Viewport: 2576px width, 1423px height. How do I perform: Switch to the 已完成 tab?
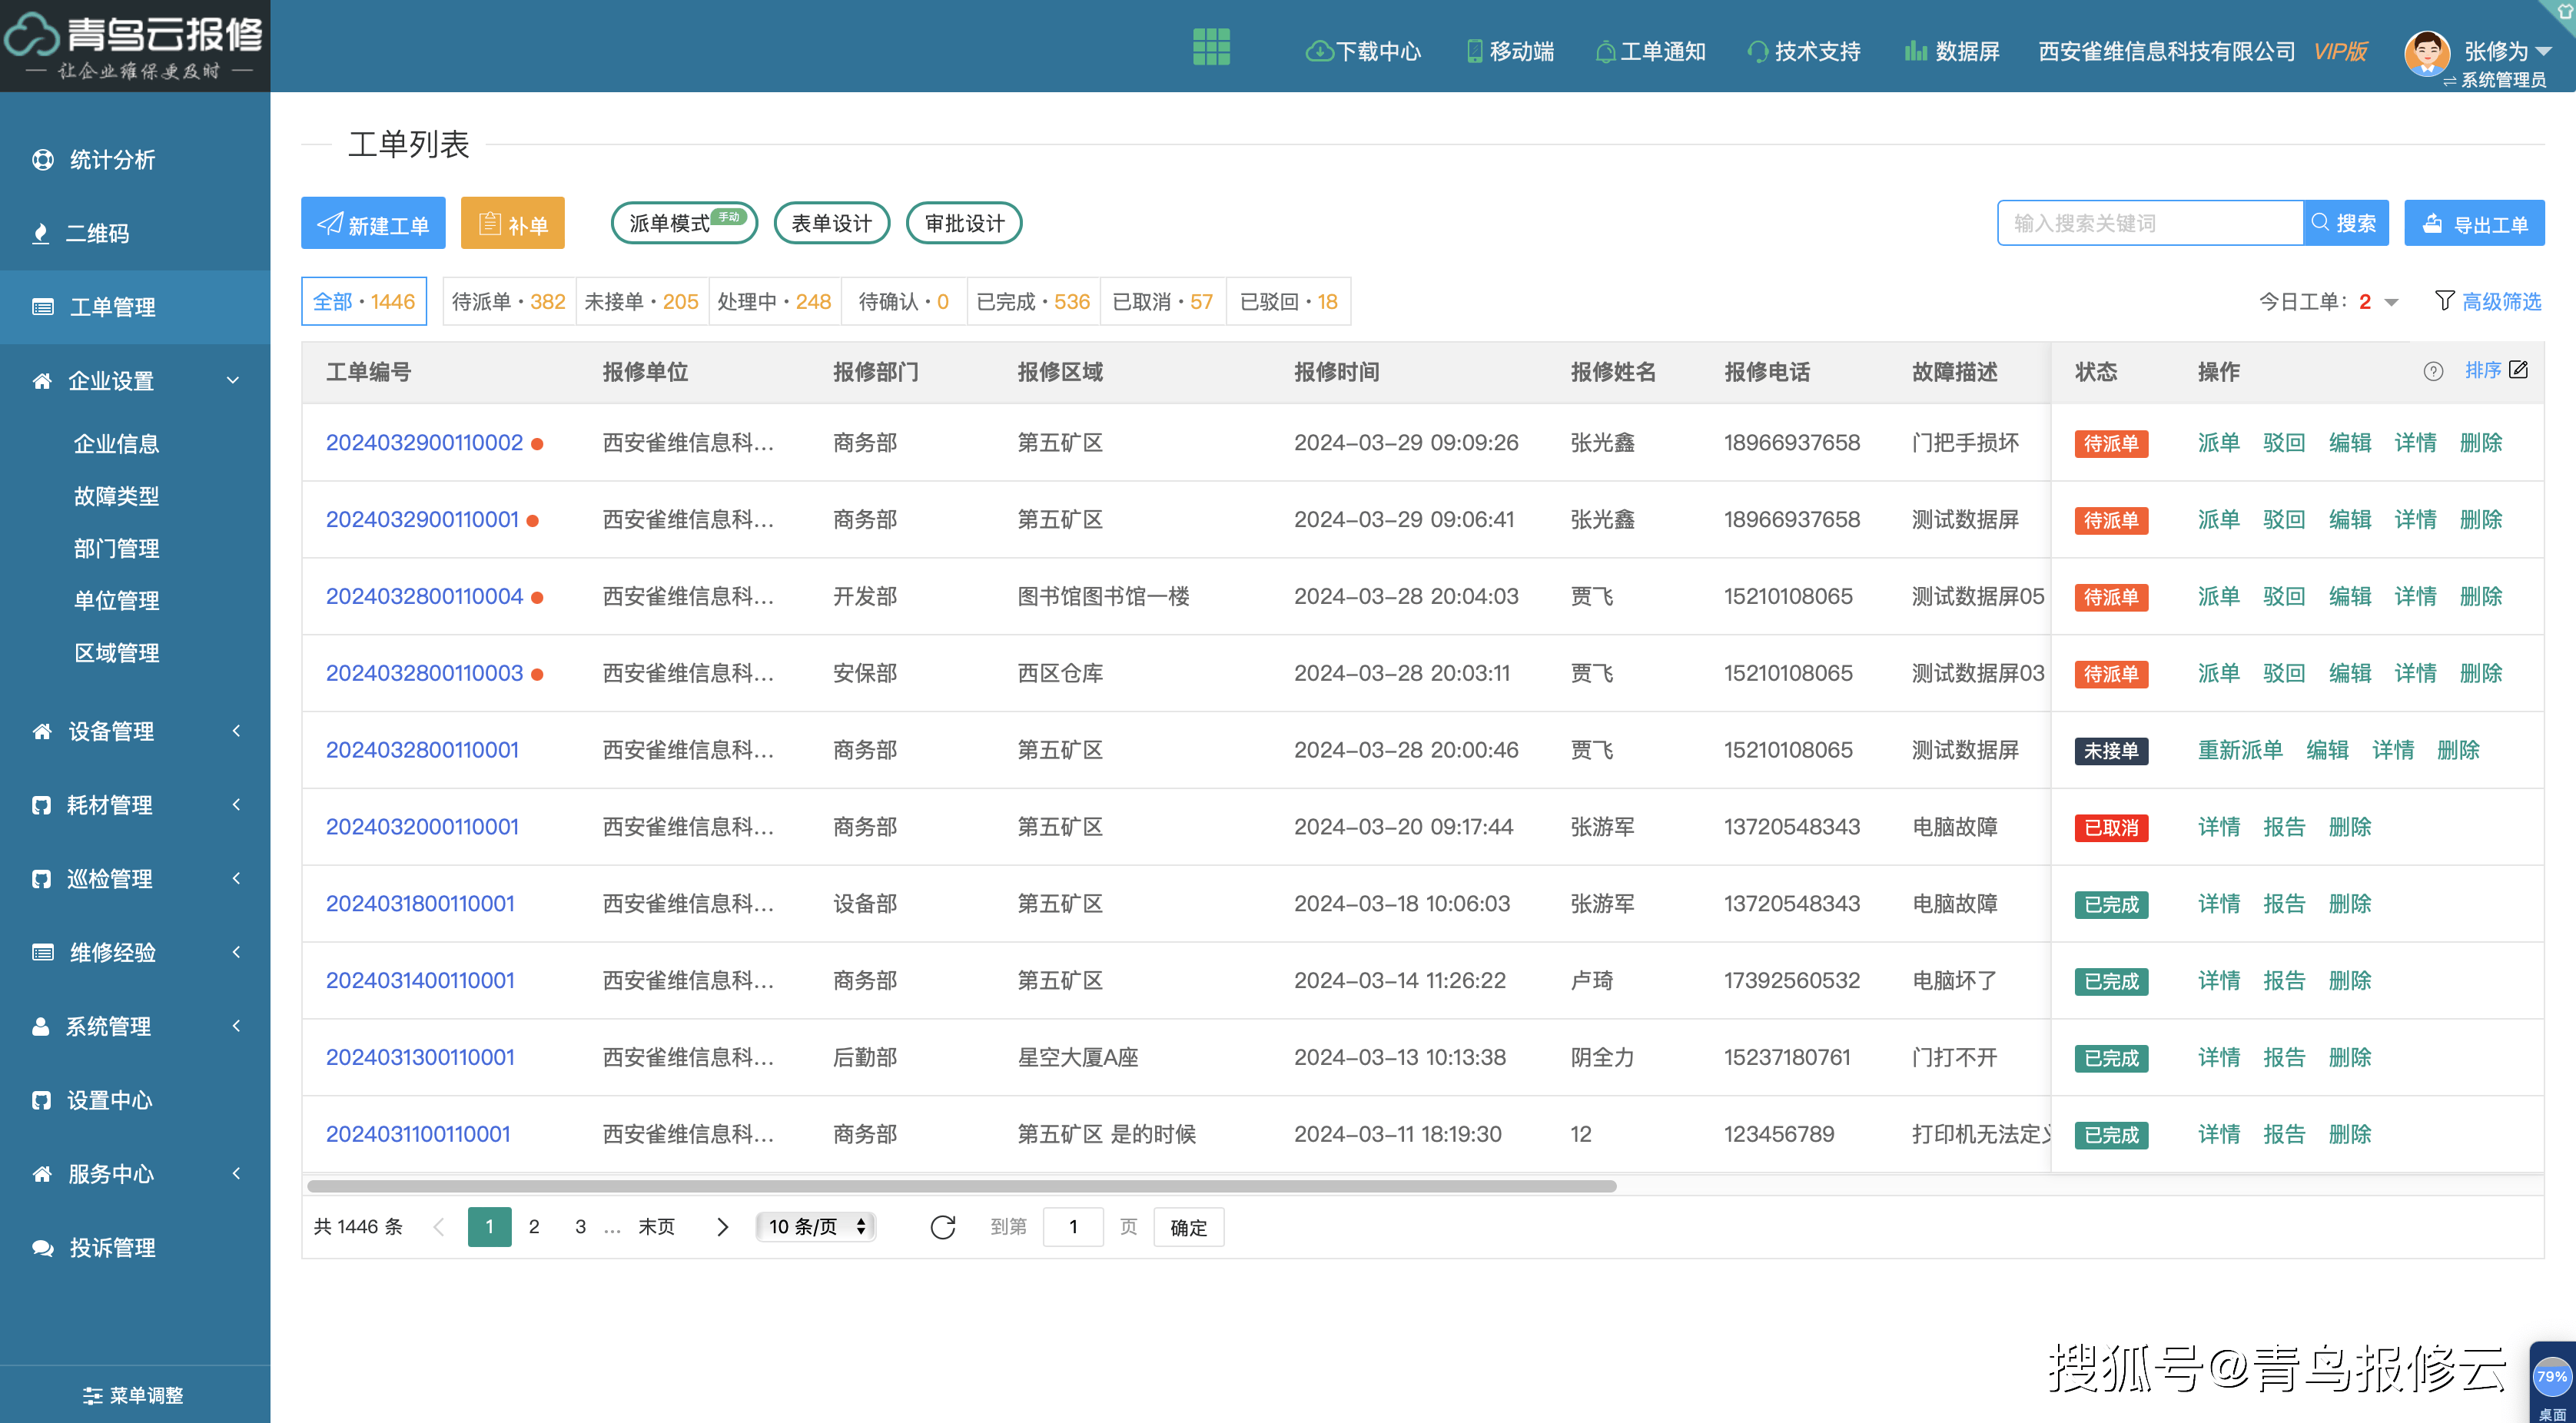coord(1032,301)
